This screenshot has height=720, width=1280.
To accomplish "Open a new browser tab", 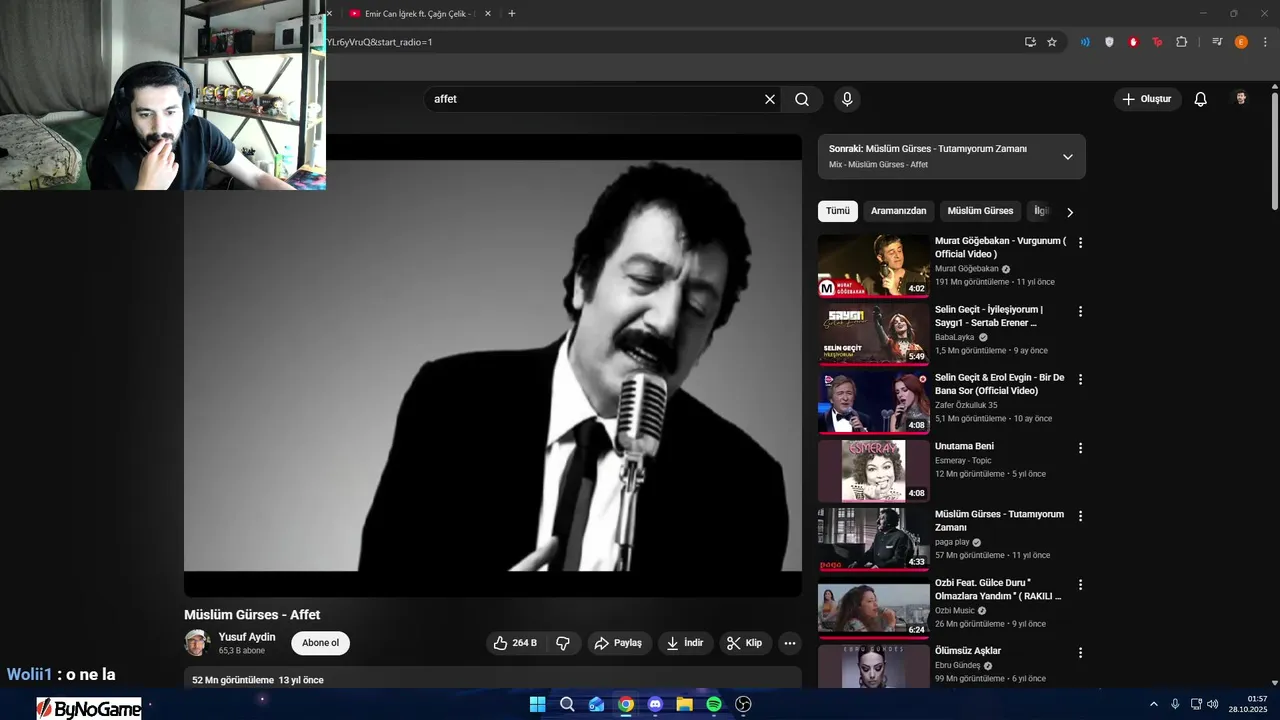I will point(512,14).
